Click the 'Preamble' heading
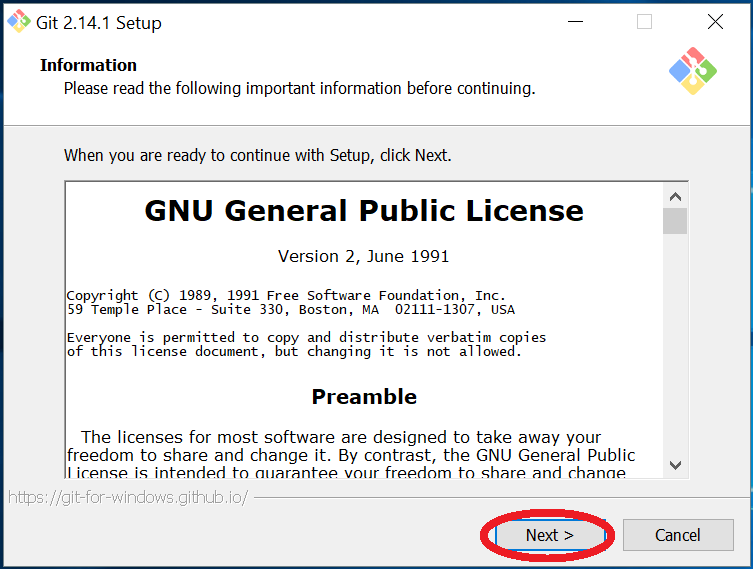This screenshot has width=753, height=569. click(x=364, y=397)
